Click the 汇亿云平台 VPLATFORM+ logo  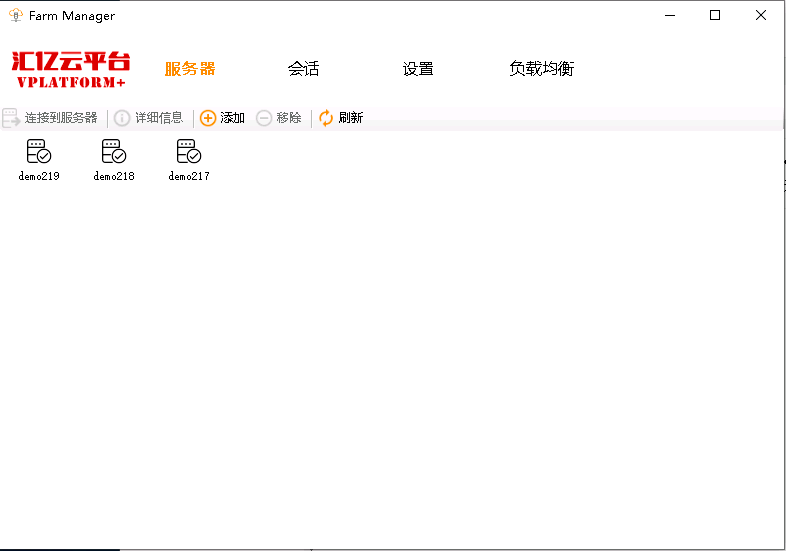[x=70, y=69]
